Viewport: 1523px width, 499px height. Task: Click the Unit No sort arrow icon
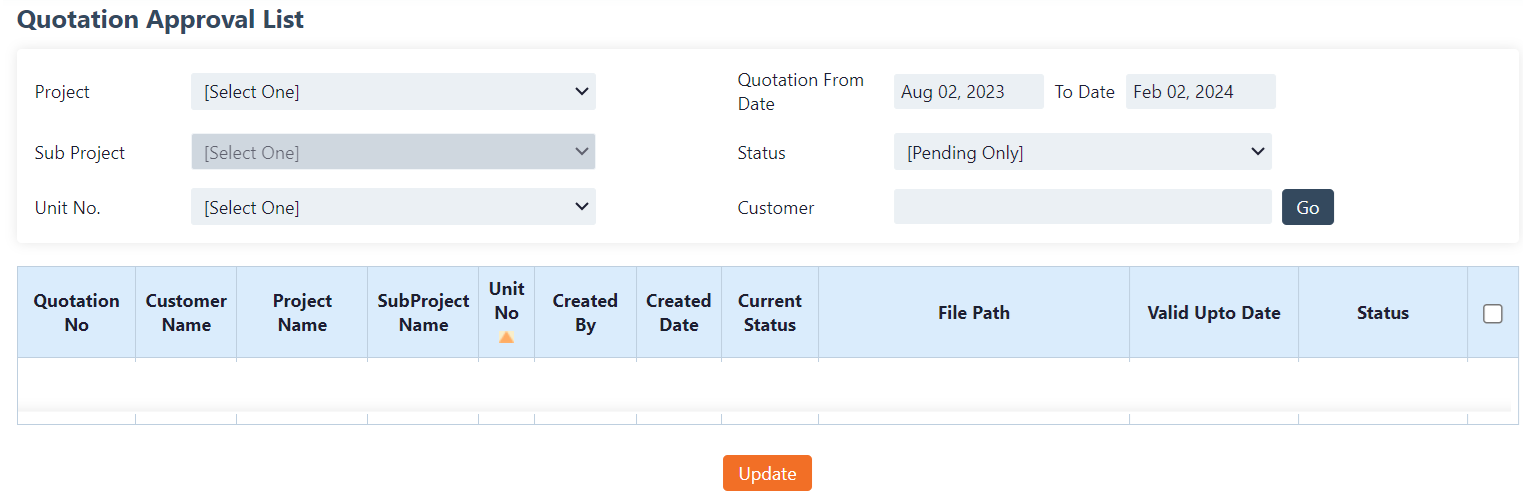[507, 337]
